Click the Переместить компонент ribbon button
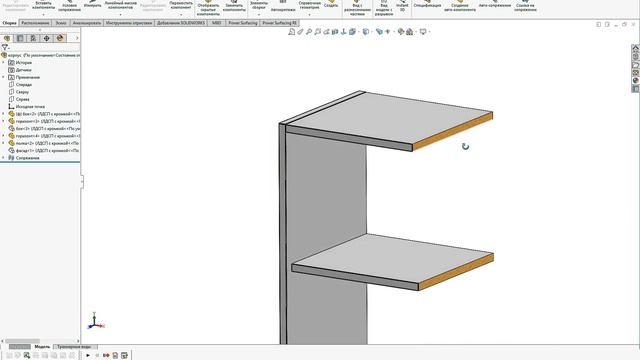This screenshot has height=360, width=640. coord(181,5)
